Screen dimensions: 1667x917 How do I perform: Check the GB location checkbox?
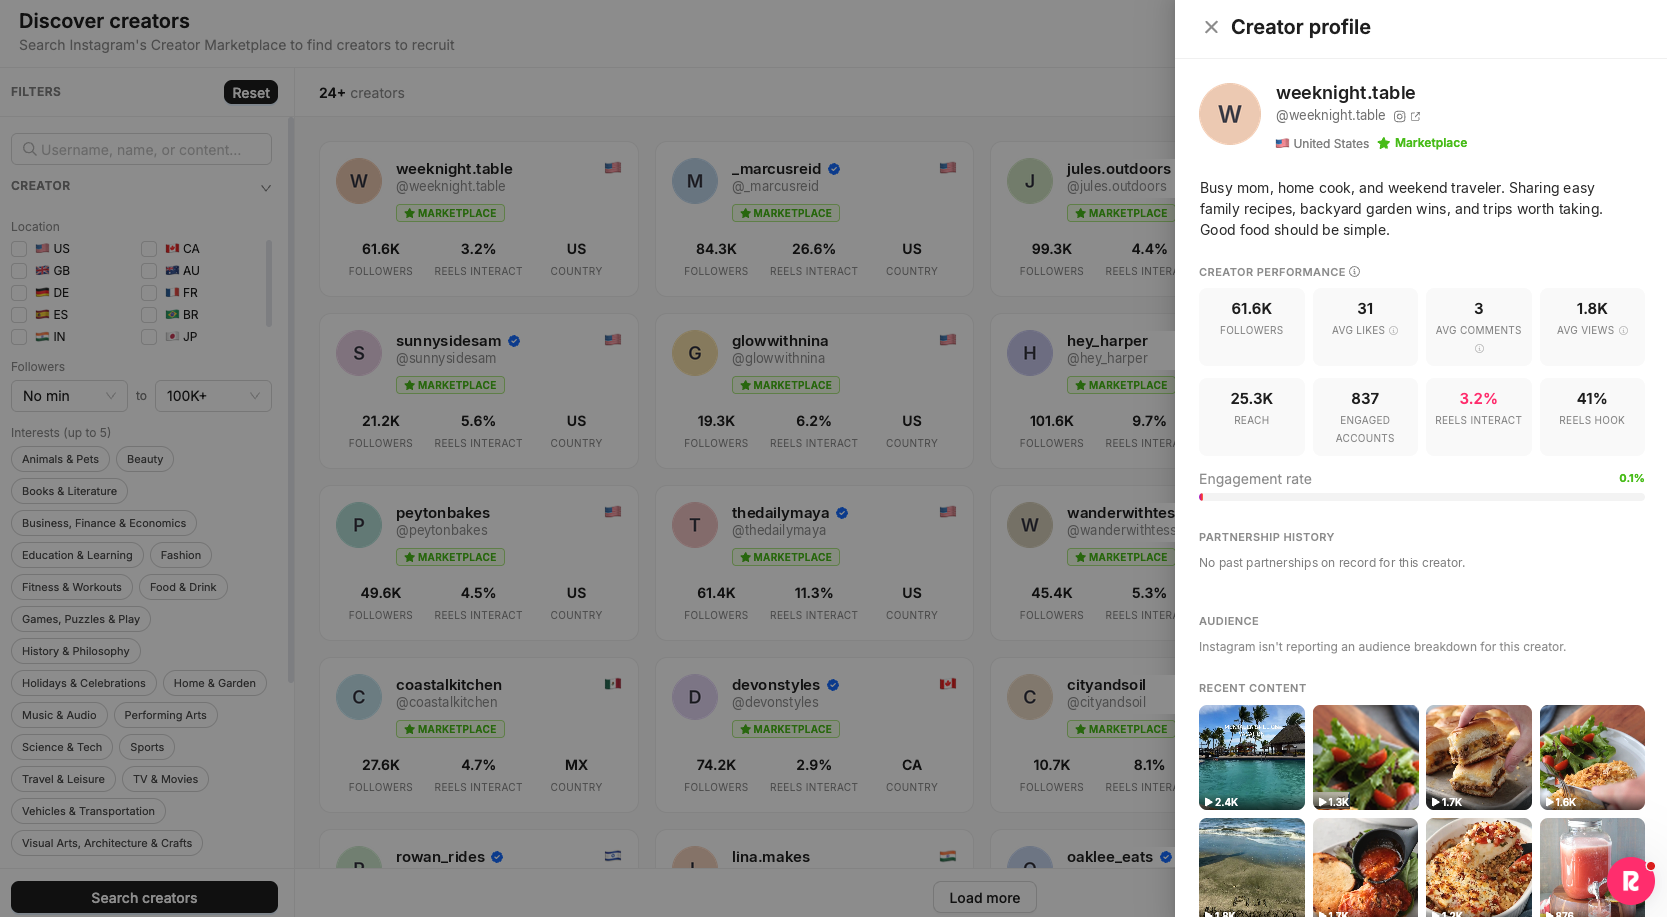click(19, 271)
